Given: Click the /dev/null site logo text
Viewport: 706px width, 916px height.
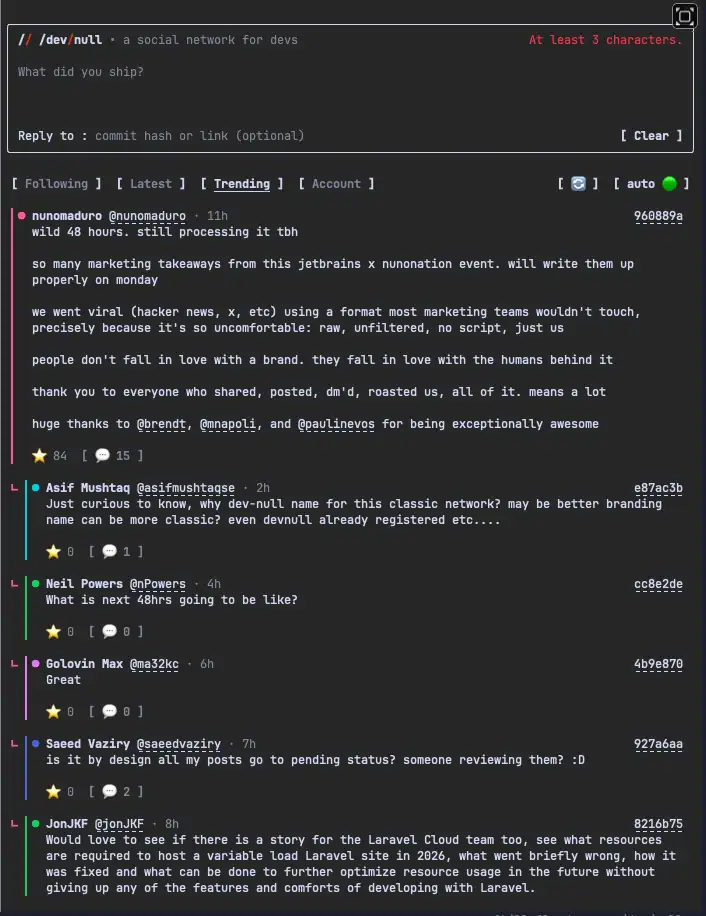Looking at the screenshot, I should pyautogui.click(x=60, y=40).
